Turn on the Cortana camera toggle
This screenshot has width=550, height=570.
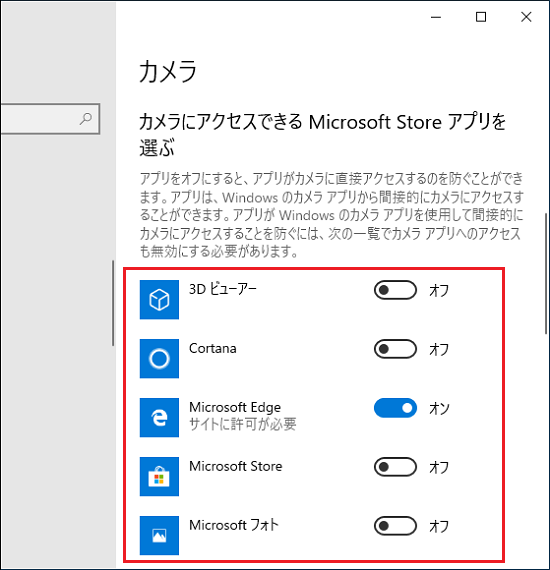395,349
